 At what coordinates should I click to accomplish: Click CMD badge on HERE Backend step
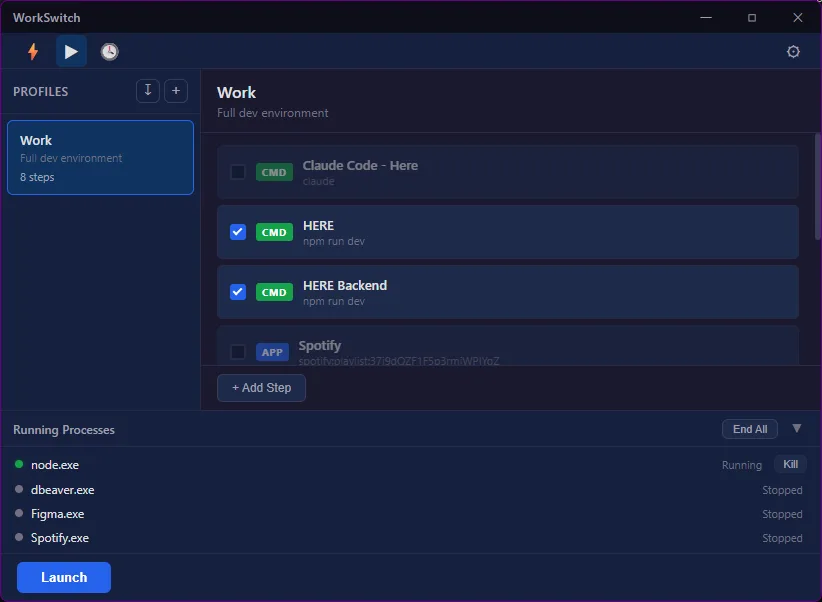click(274, 292)
